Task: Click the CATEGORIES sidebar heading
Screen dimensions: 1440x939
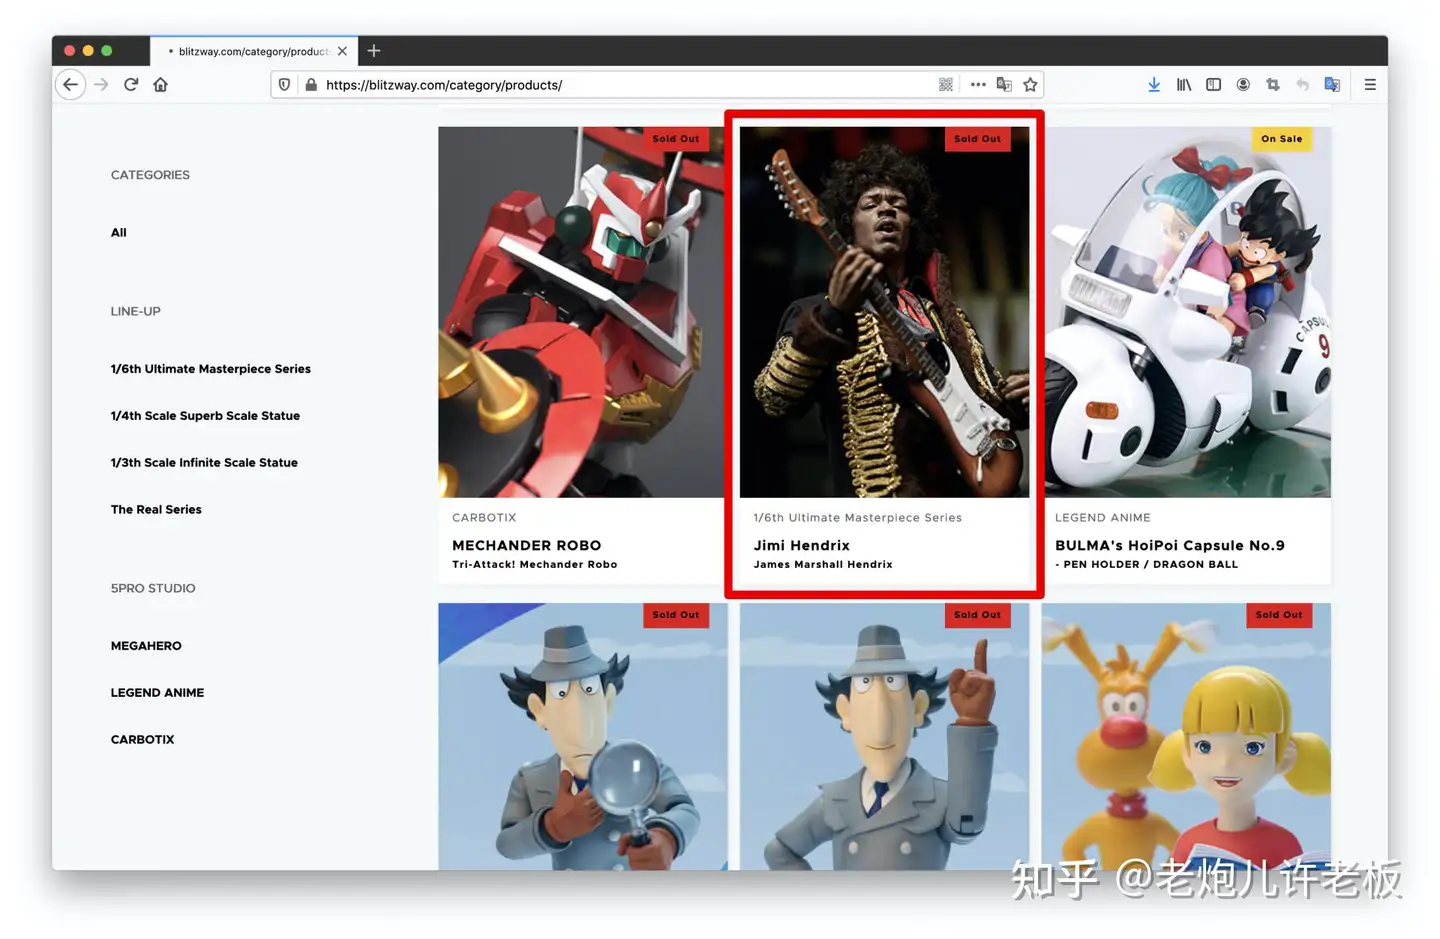Action: [150, 175]
